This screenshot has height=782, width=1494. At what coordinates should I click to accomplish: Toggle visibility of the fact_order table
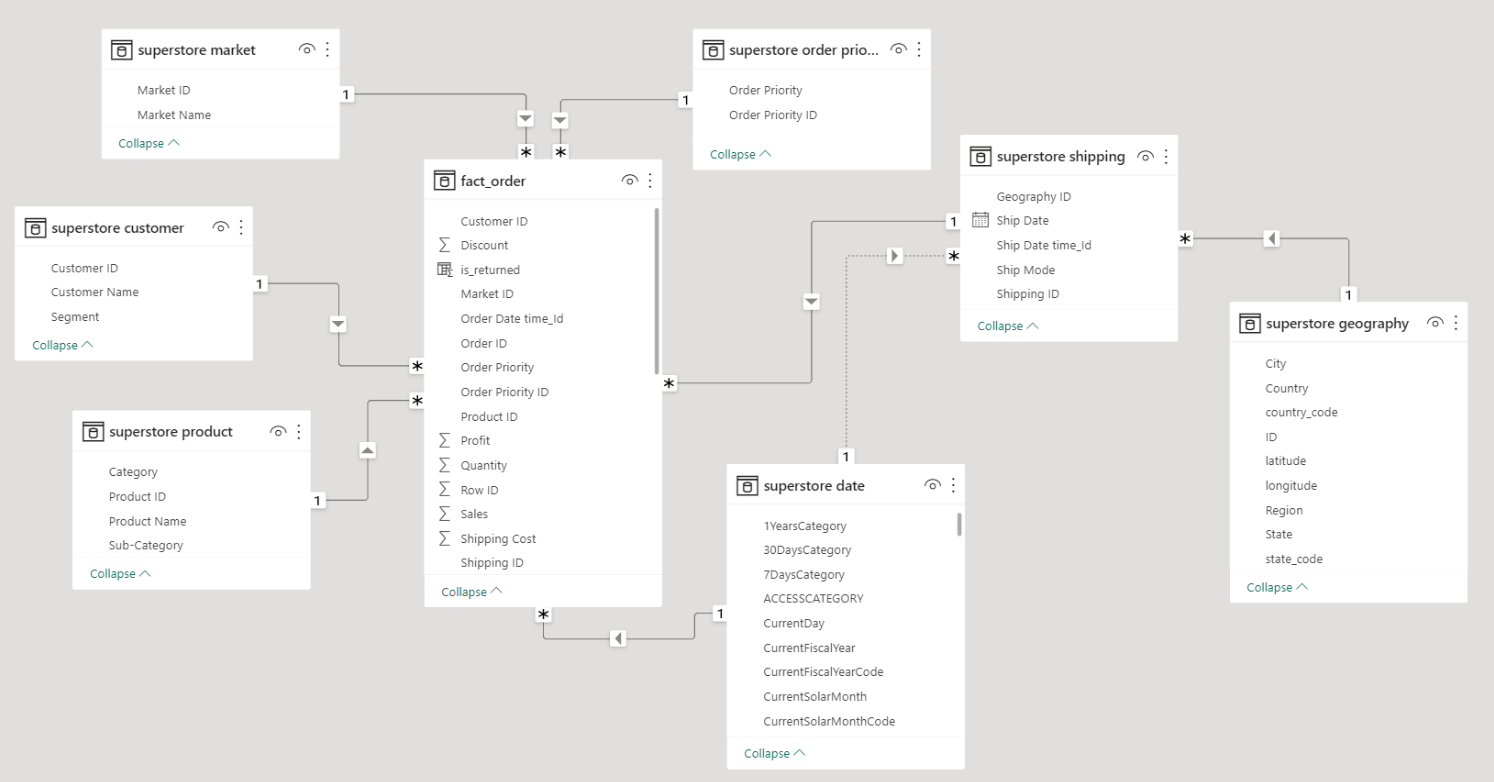point(629,180)
